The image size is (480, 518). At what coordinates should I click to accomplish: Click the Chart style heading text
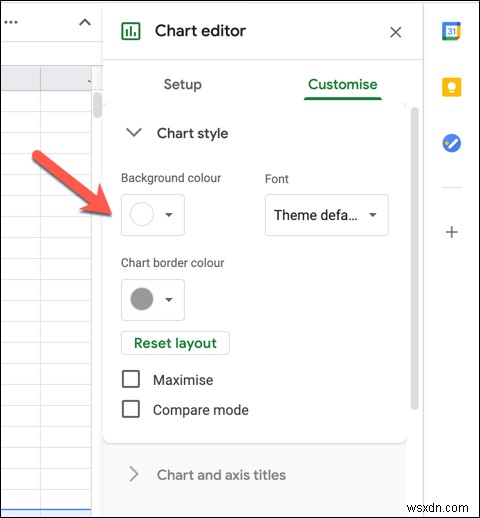tap(192, 133)
